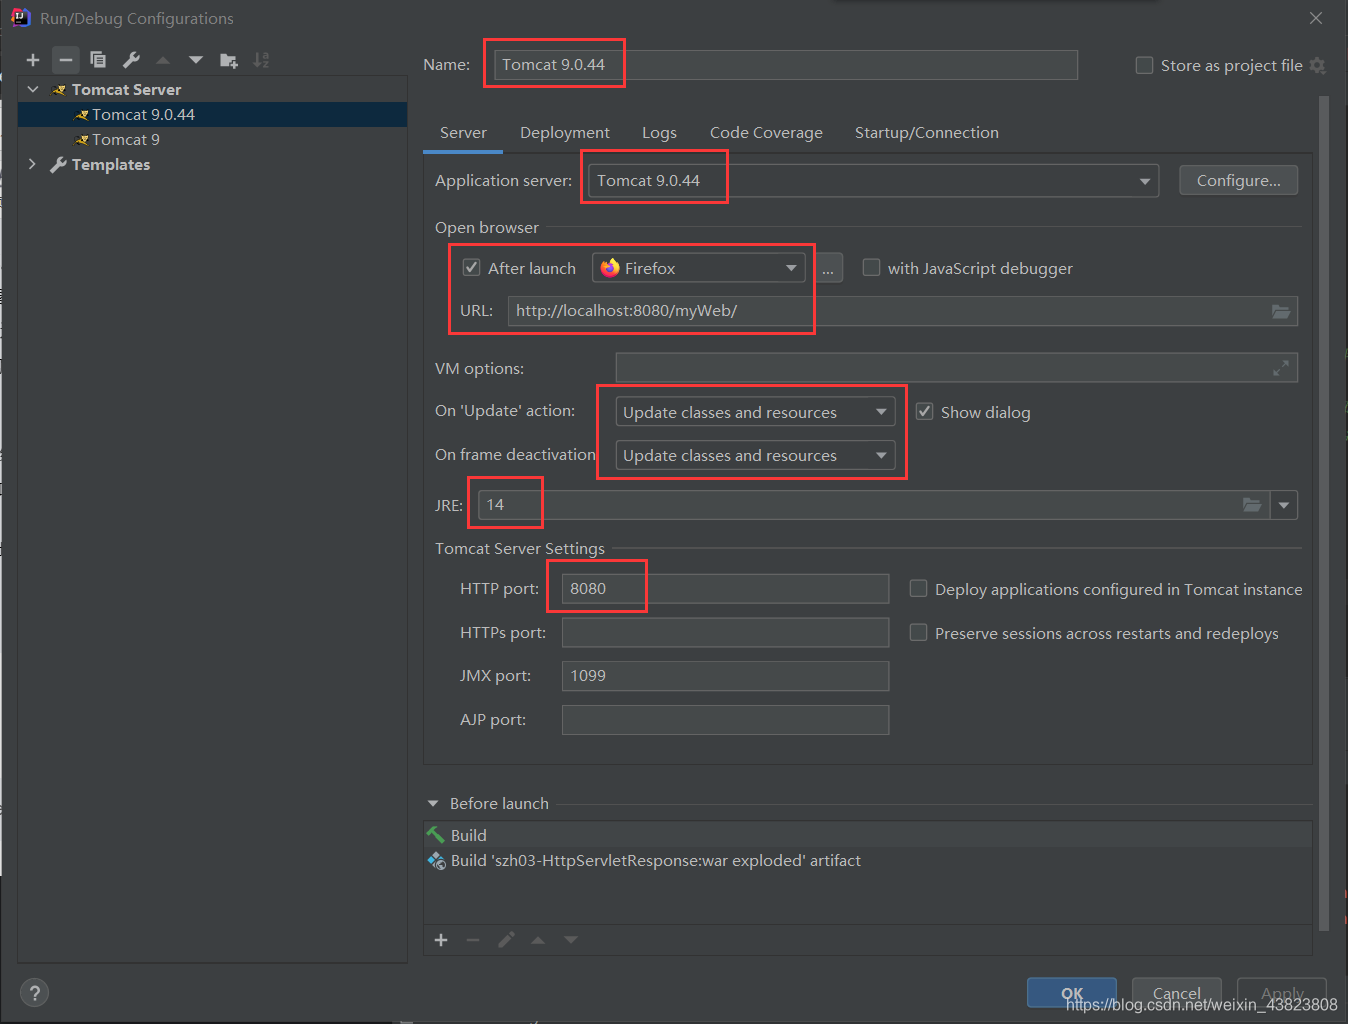Click the Configure... button

click(1238, 181)
